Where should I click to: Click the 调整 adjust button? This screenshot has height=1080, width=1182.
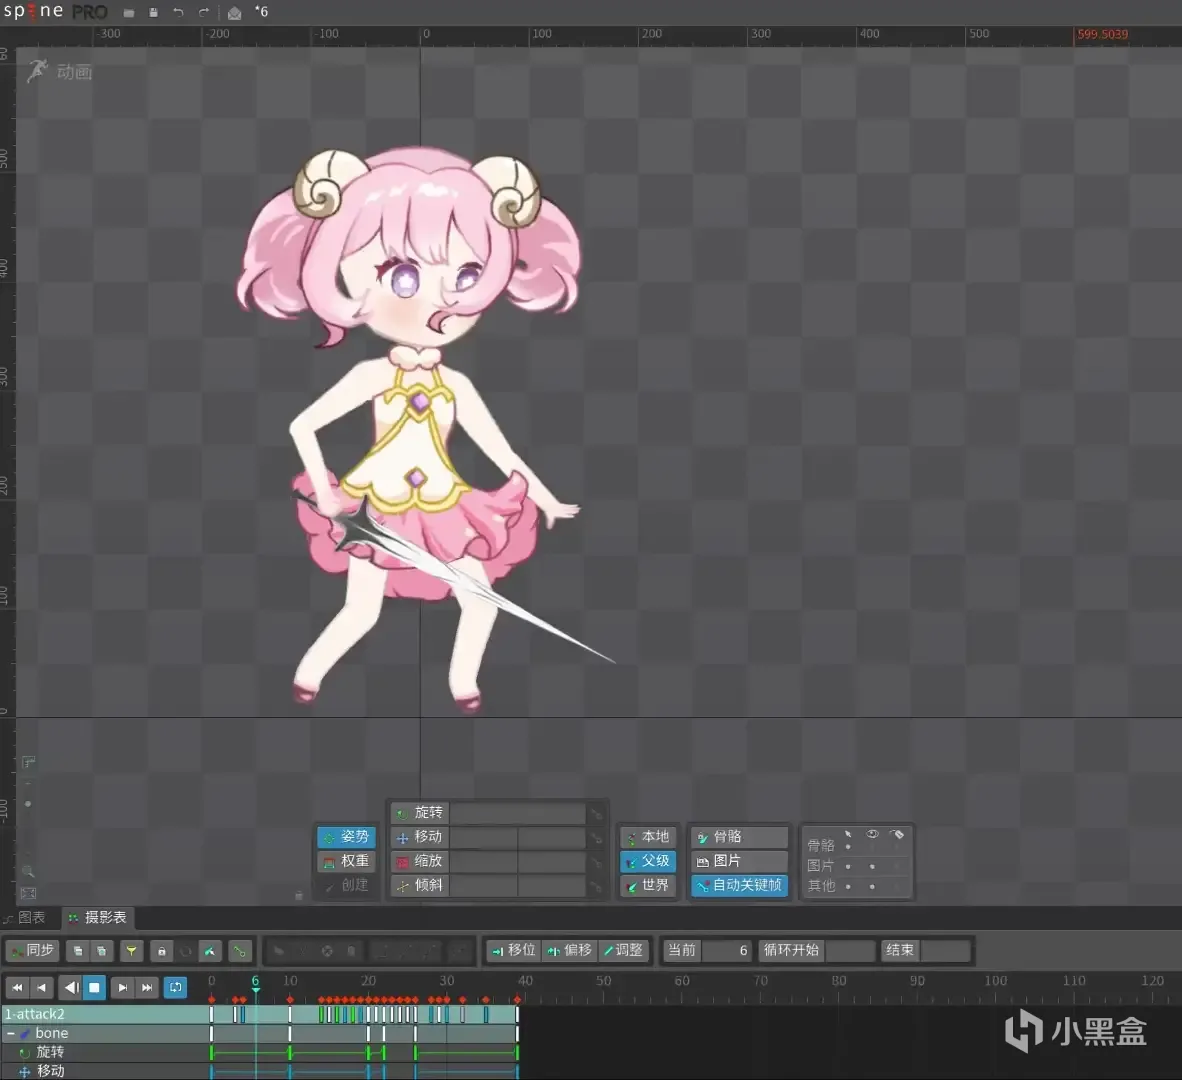623,950
